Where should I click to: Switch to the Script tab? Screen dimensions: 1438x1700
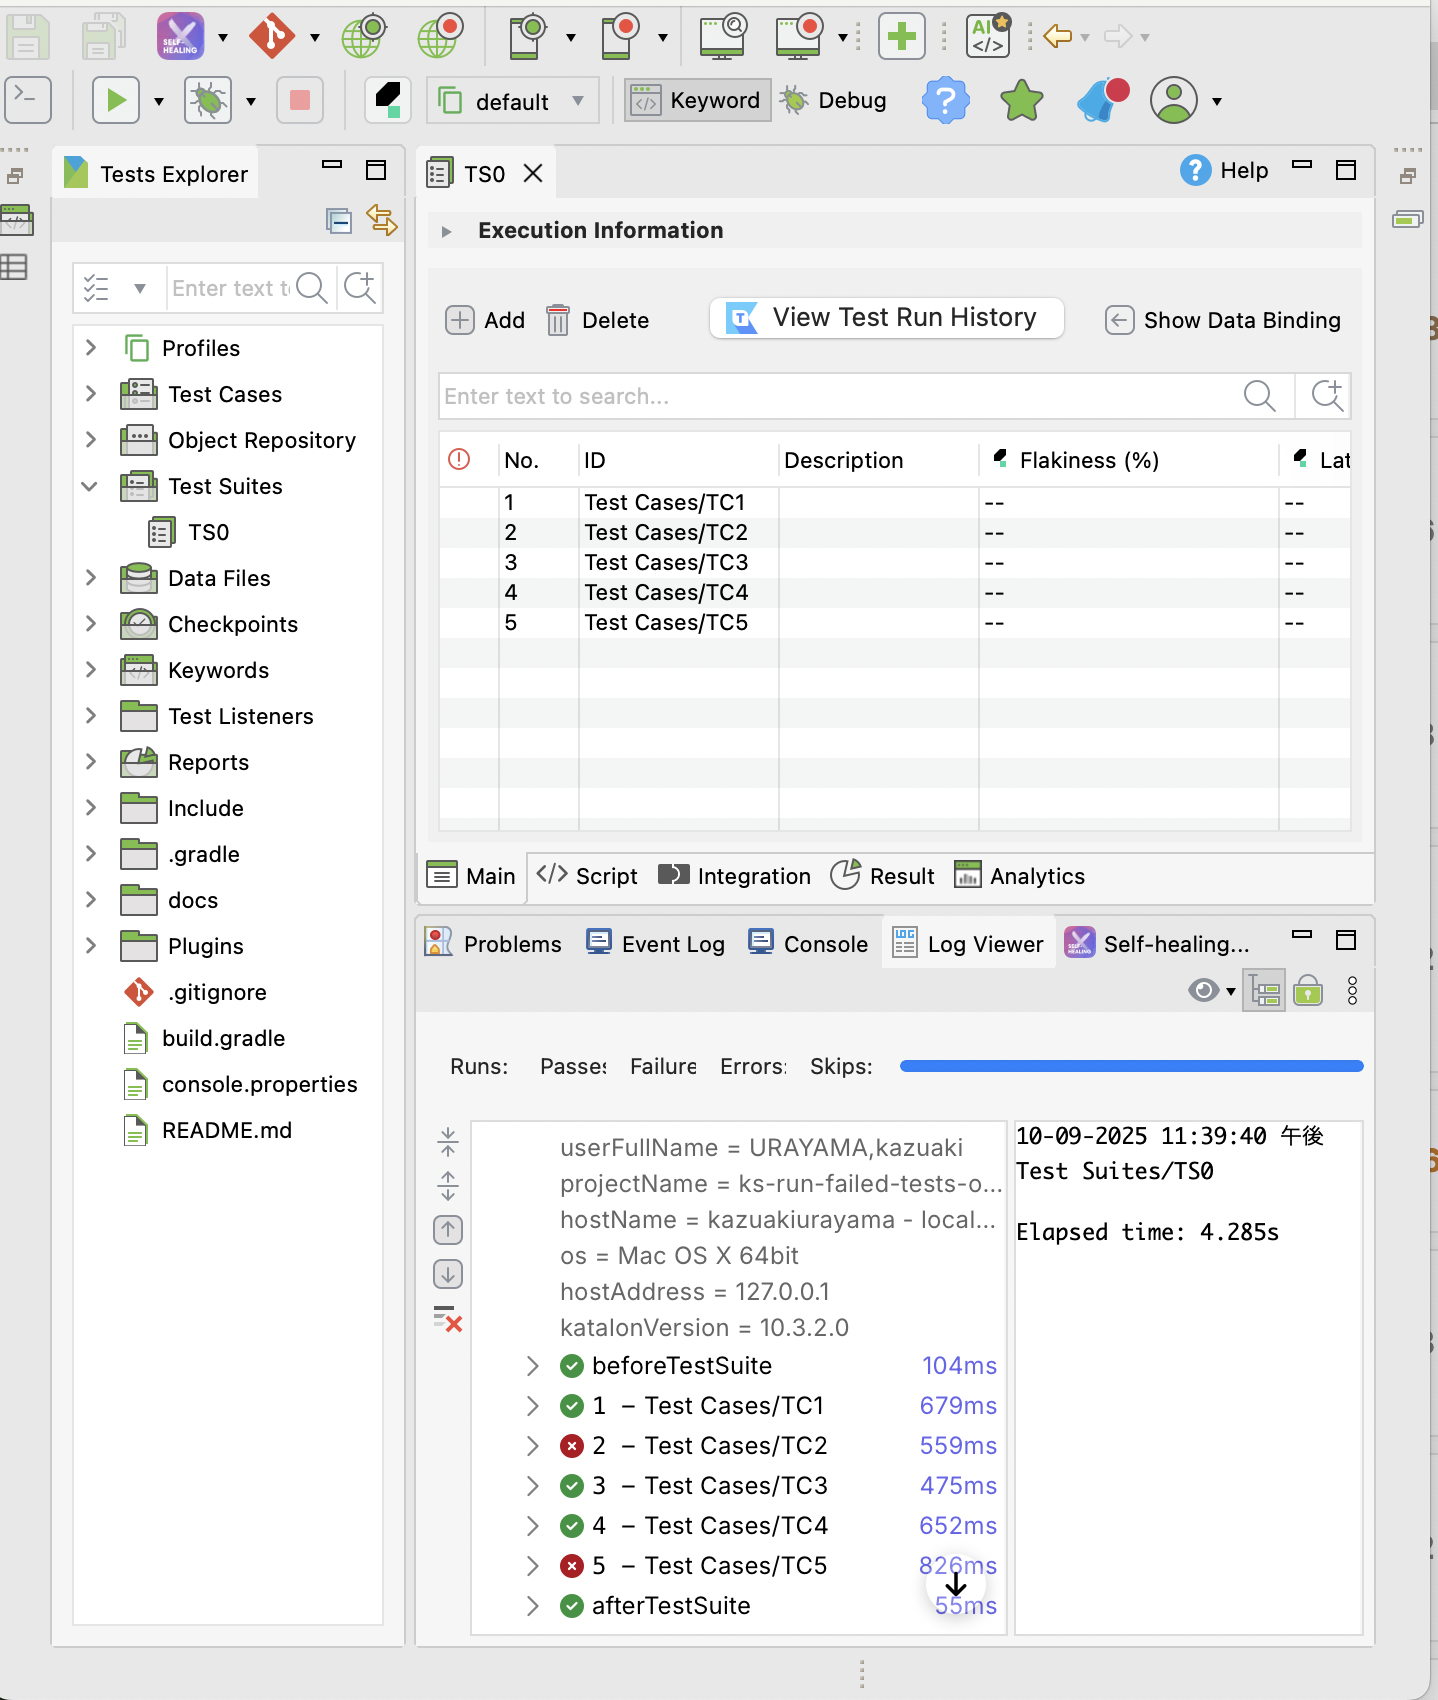[x=588, y=876]
